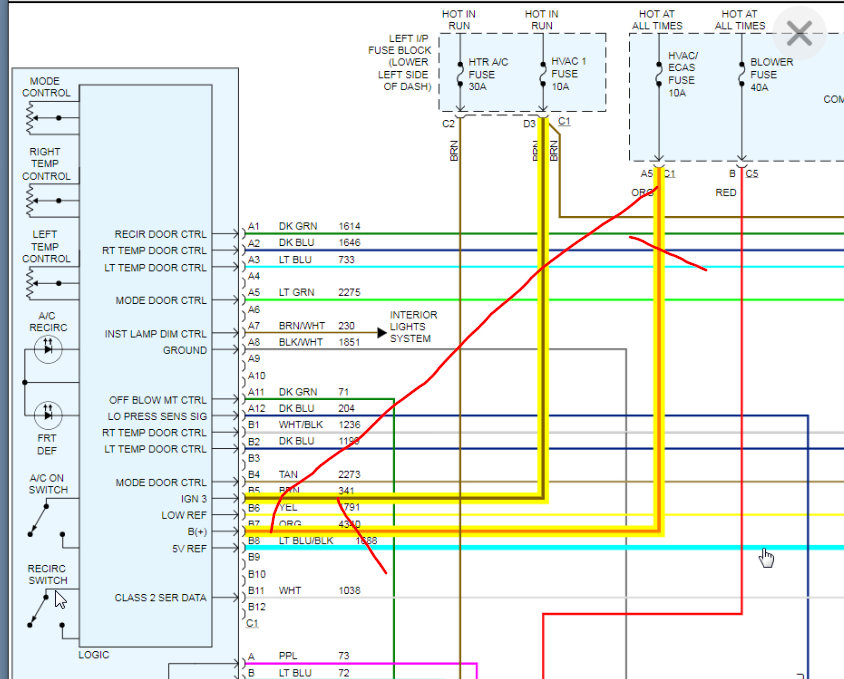Click the A/C ON SWITCH label
844x679 pixels.
click(x=48, y=484)
